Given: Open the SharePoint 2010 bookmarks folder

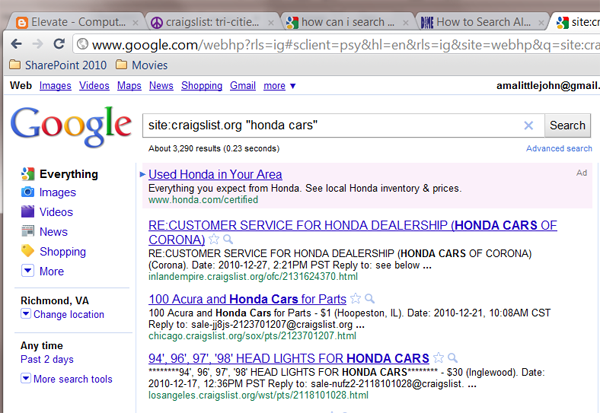Looking at the screenshot, I should 58,65.
